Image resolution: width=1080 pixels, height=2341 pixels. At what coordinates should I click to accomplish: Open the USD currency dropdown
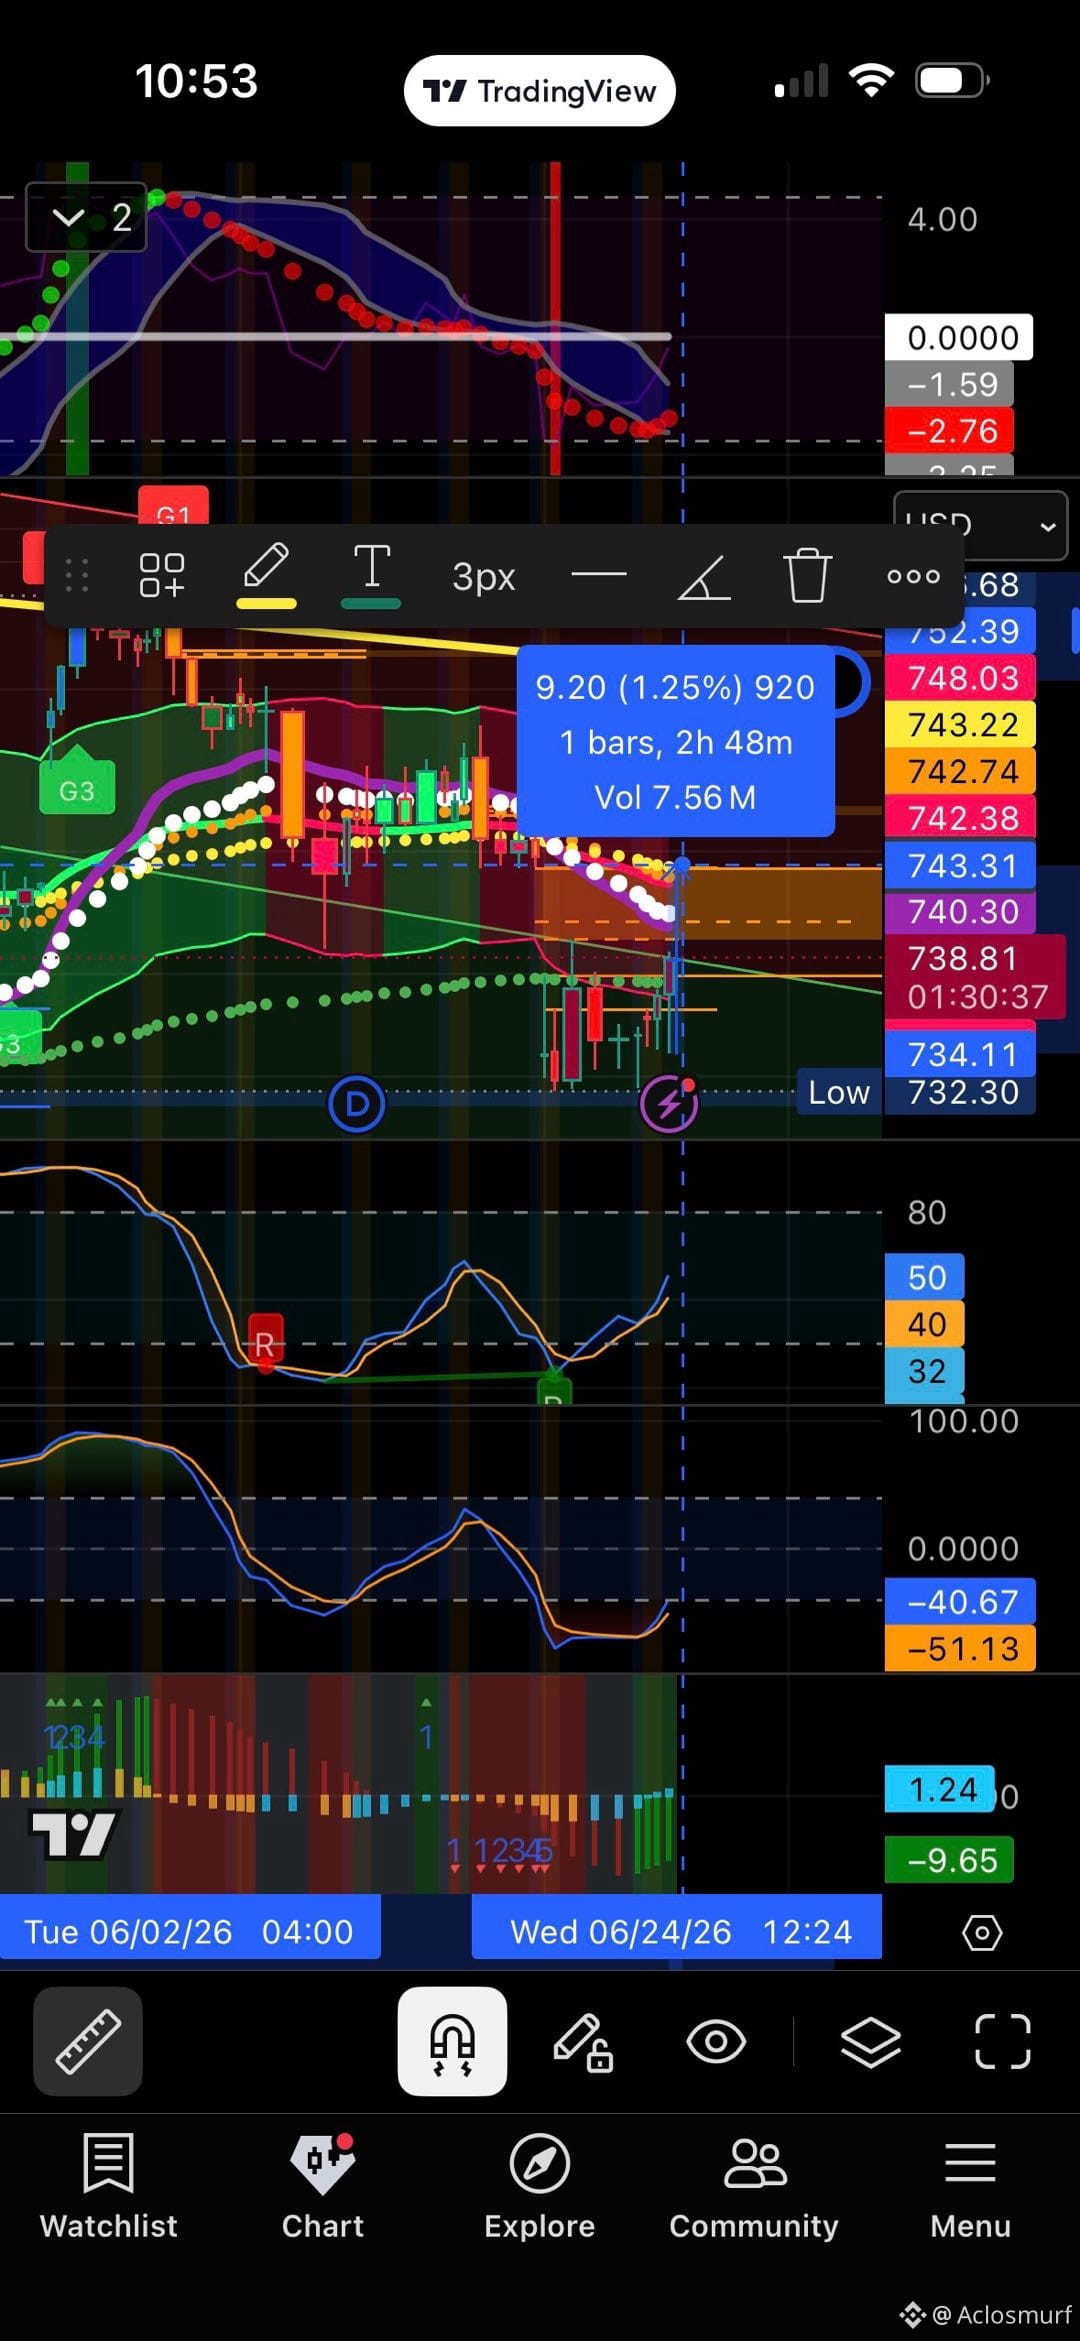pos(980,525)
